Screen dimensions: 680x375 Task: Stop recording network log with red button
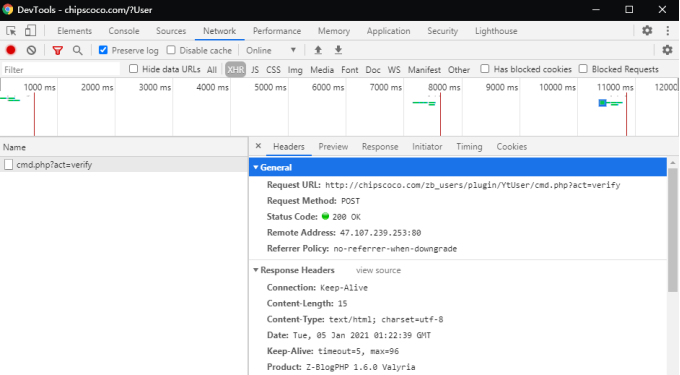coord(11,50)
